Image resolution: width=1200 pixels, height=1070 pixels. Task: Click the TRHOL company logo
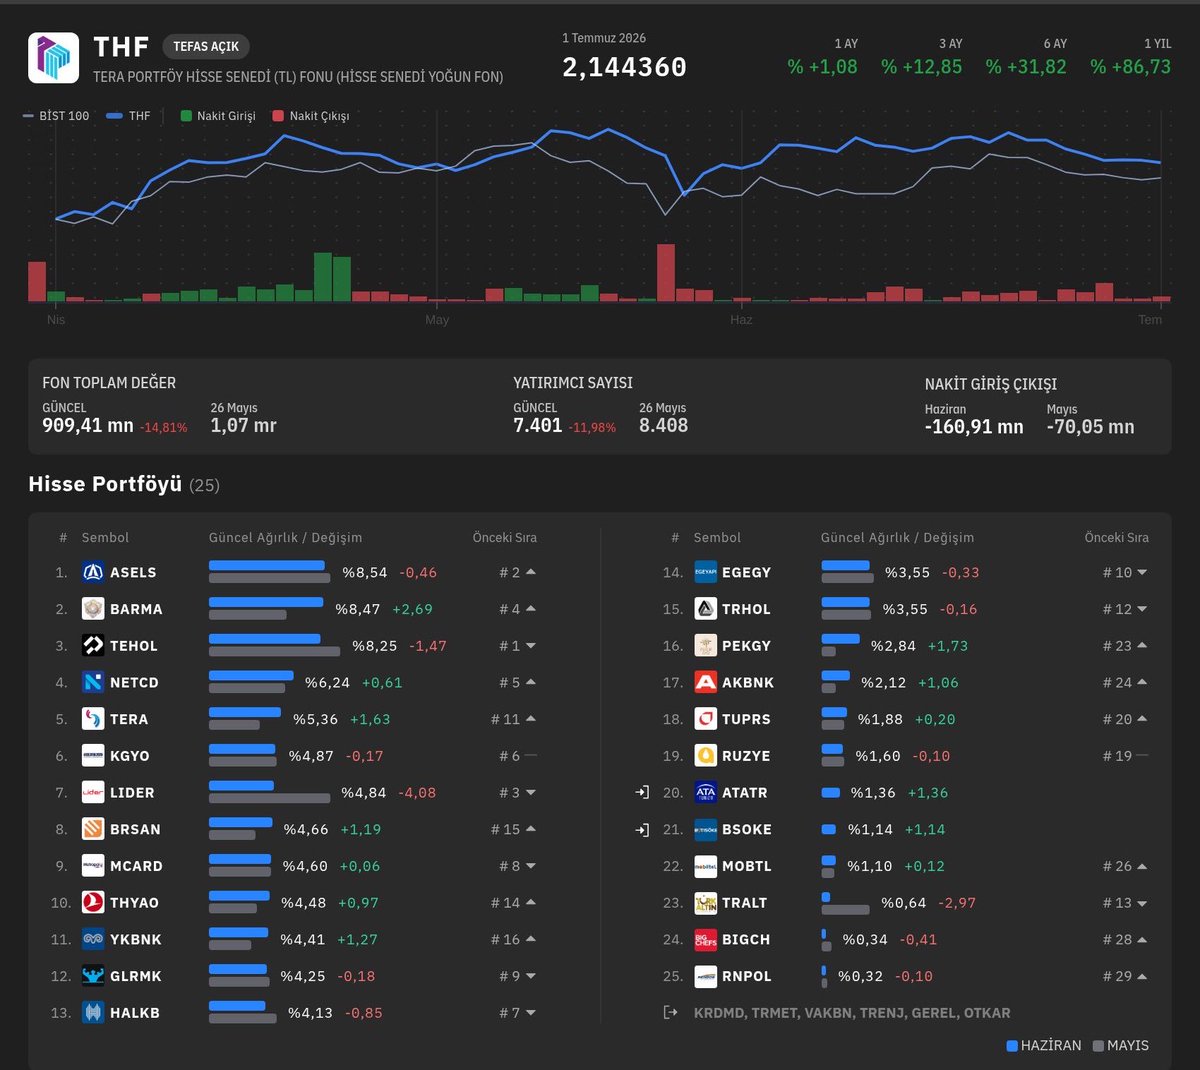coord(706,609)
